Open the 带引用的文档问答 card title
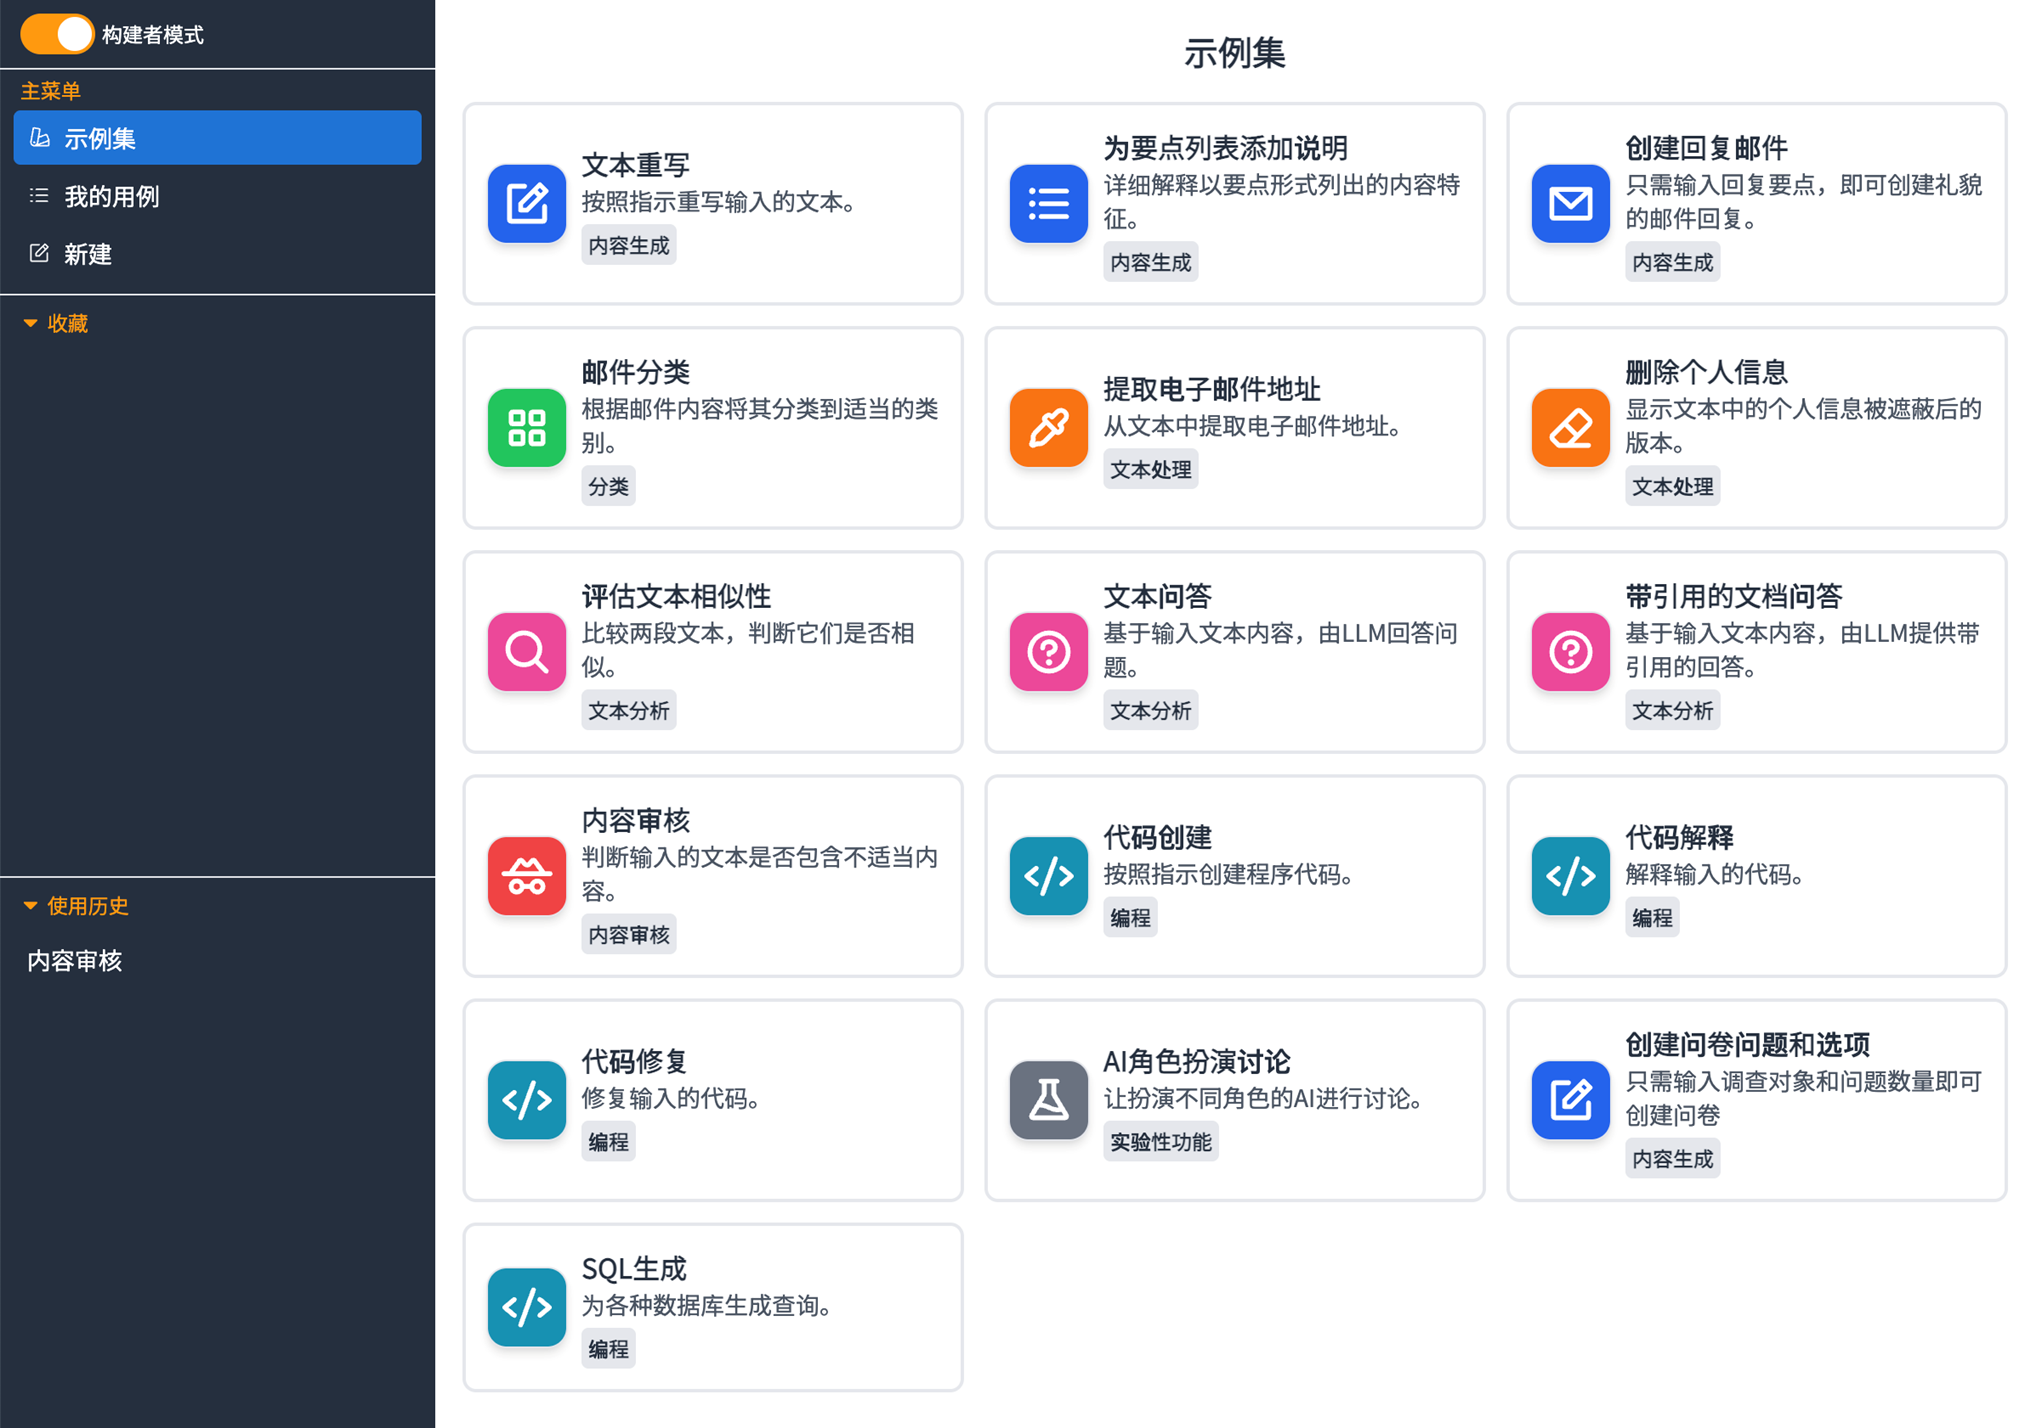 pyautogui.click(x=1732, y=596)
